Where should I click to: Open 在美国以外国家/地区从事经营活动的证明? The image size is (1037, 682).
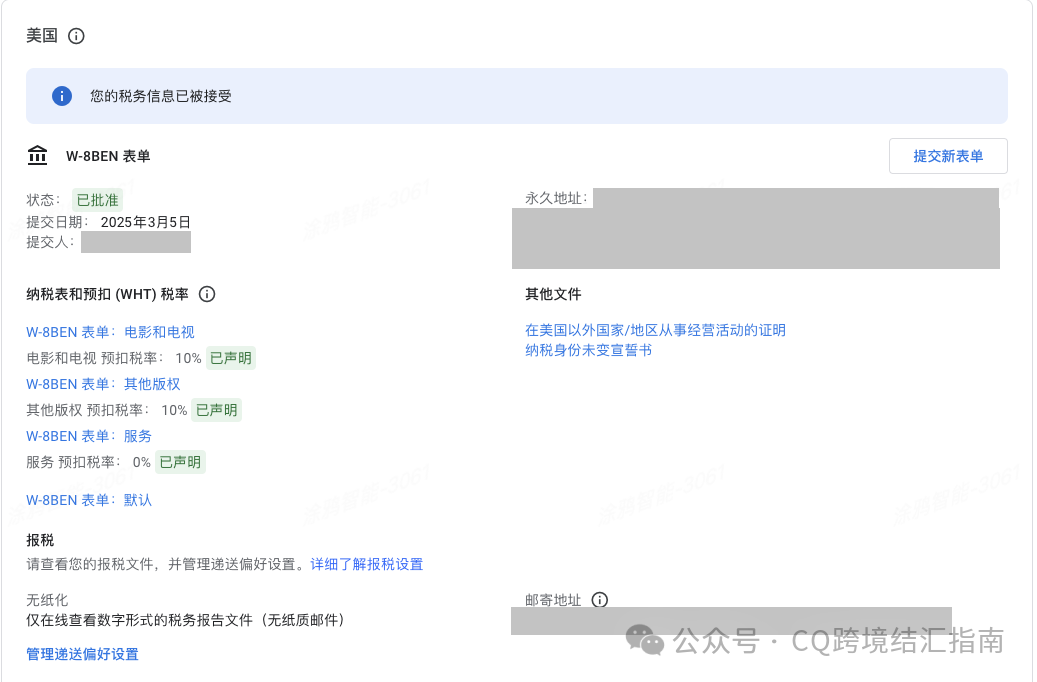(653, 330)
